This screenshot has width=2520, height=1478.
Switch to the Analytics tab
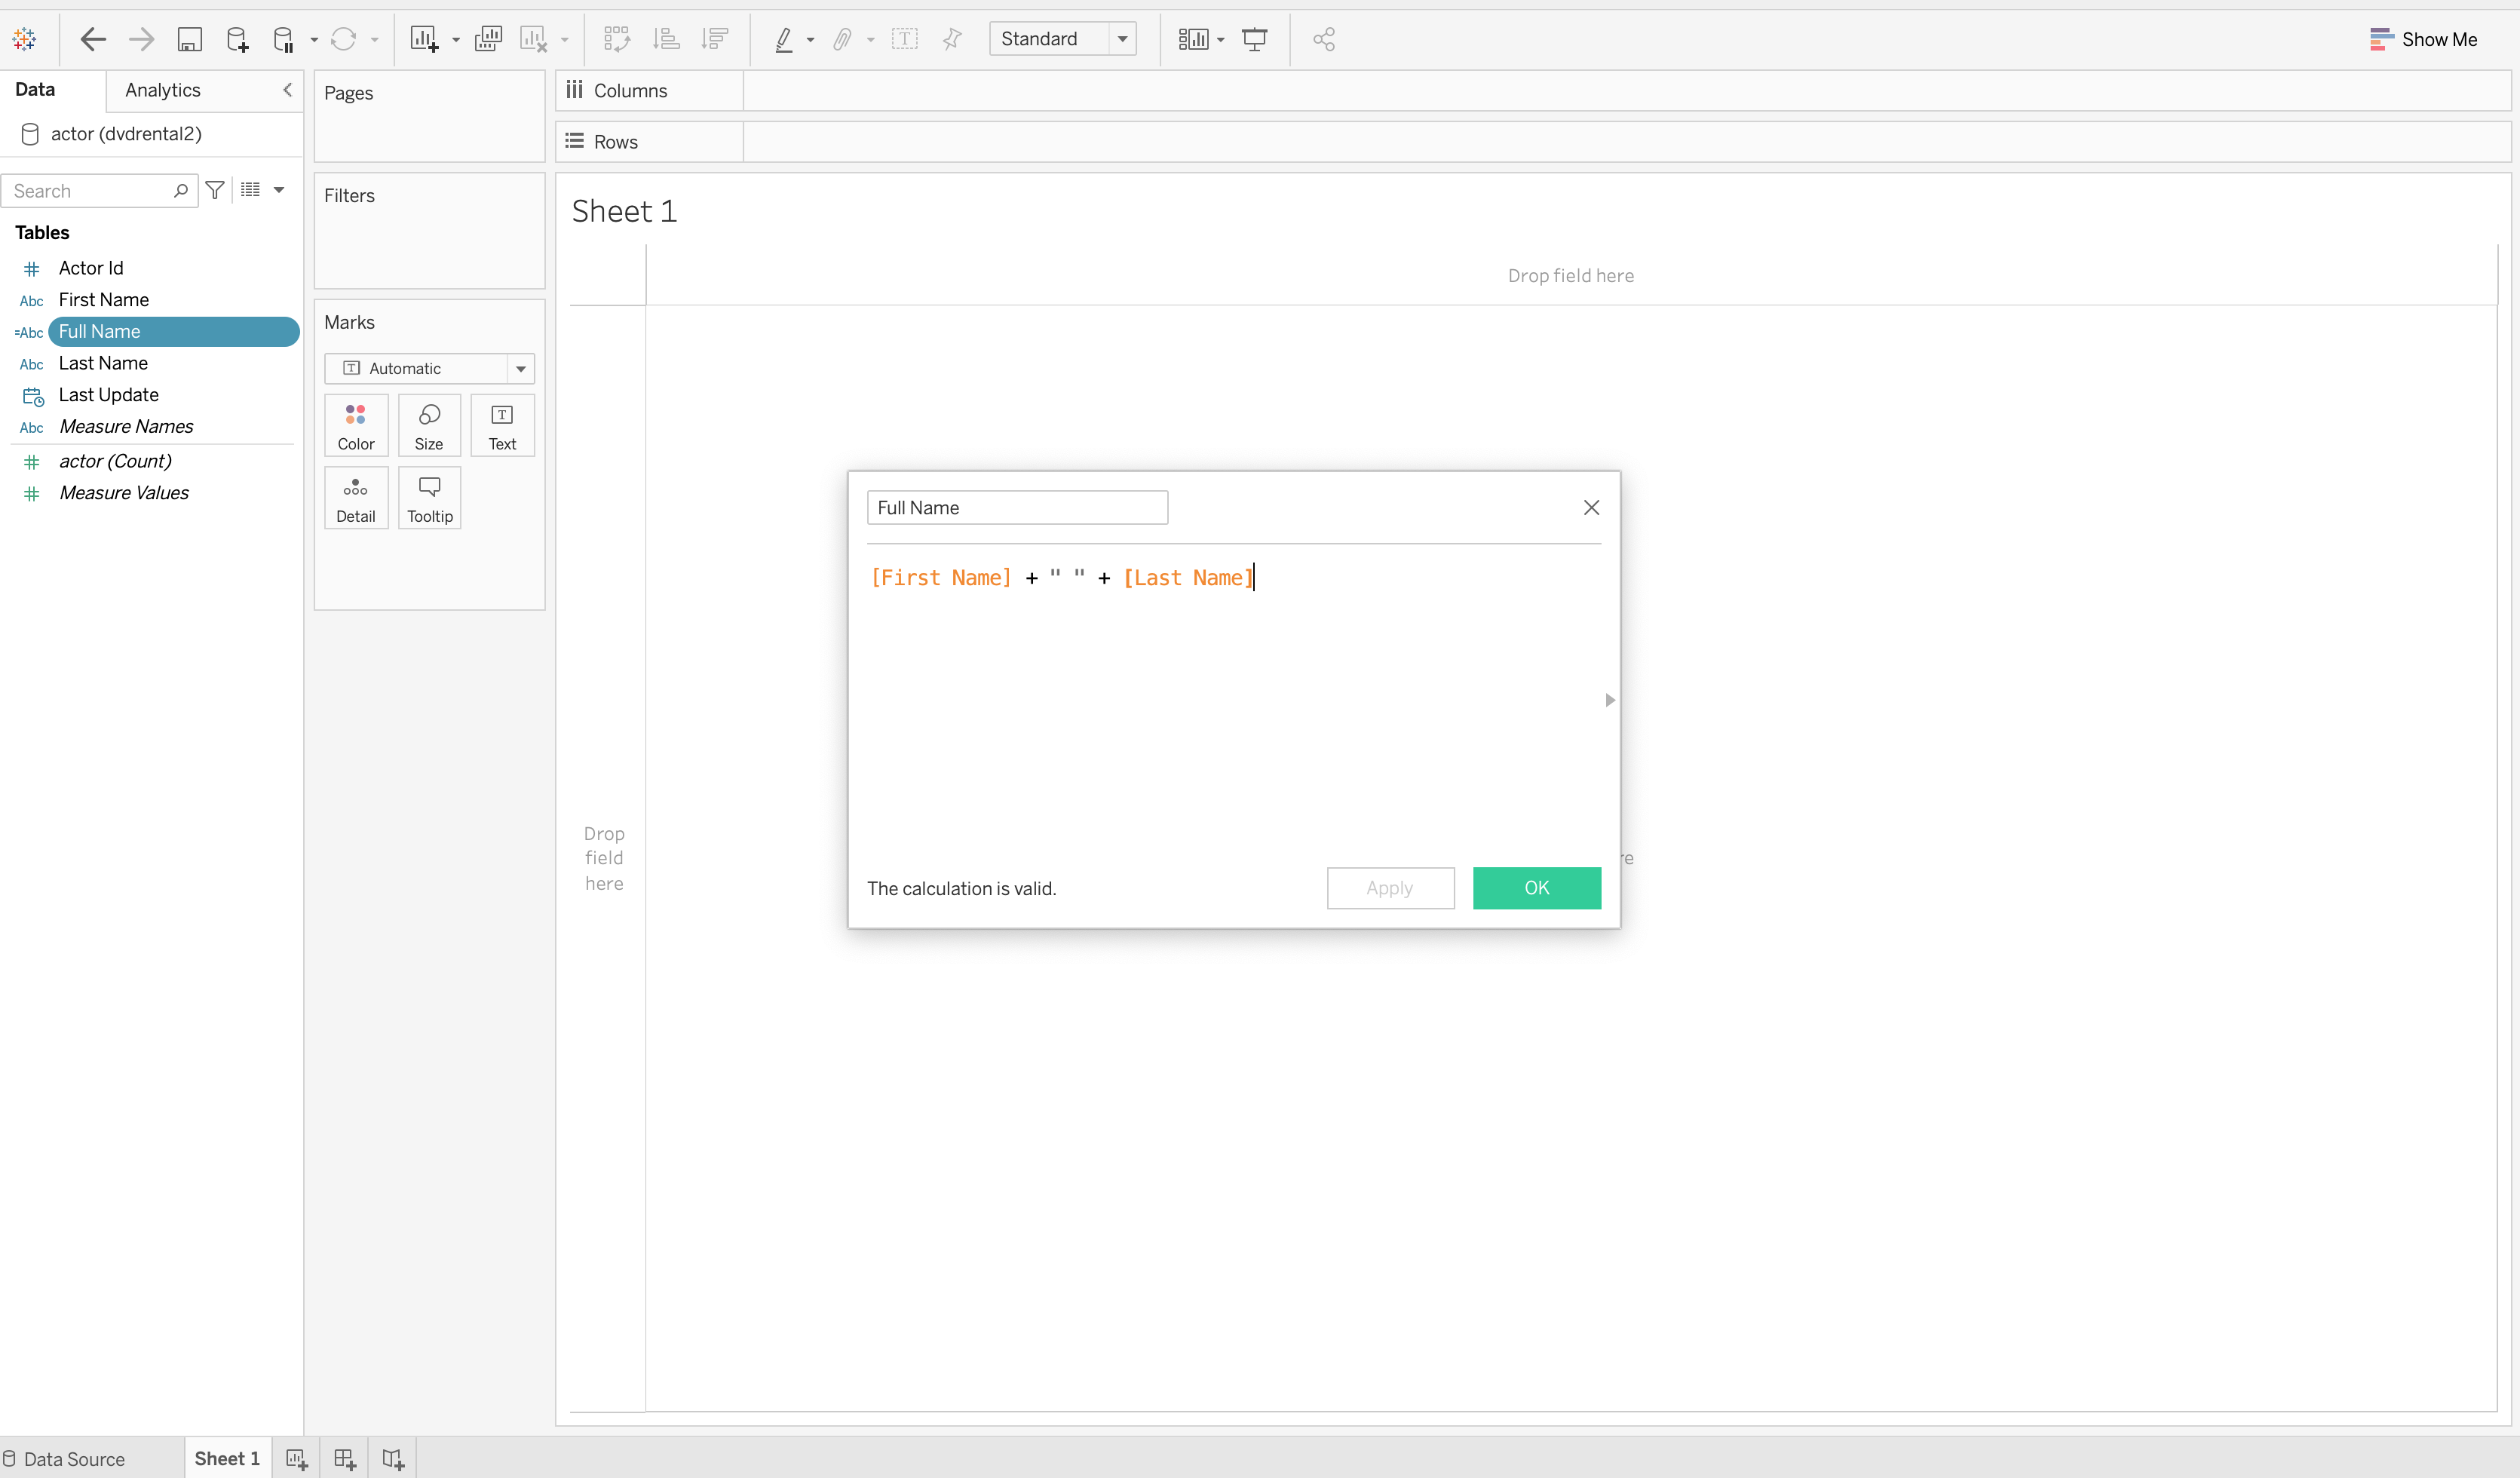(x=163, y=90)
